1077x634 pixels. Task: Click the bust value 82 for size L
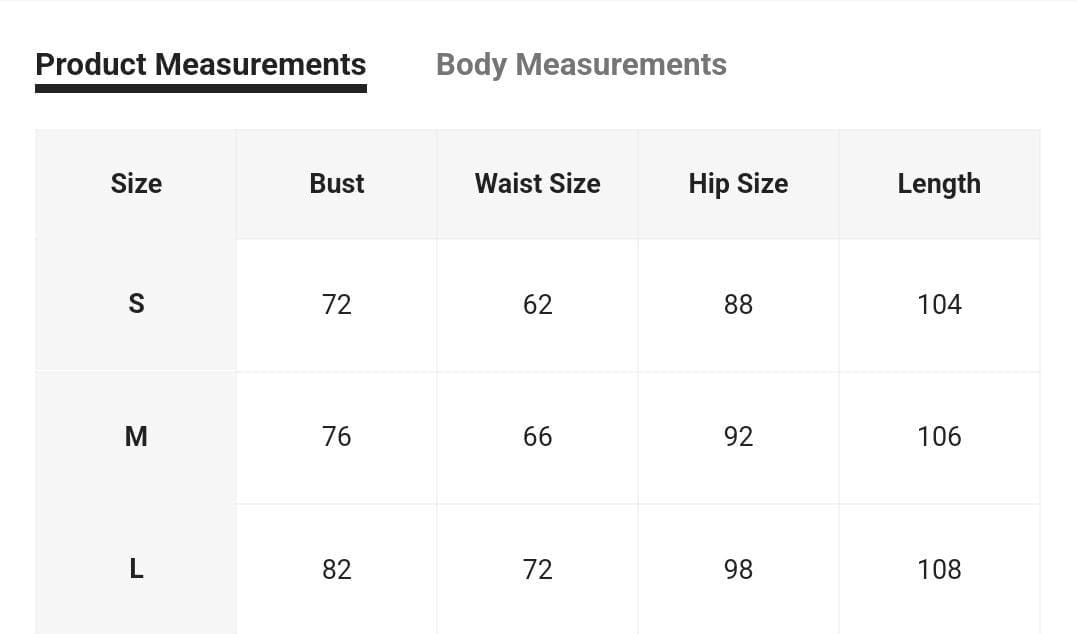[x=337, y=569]
